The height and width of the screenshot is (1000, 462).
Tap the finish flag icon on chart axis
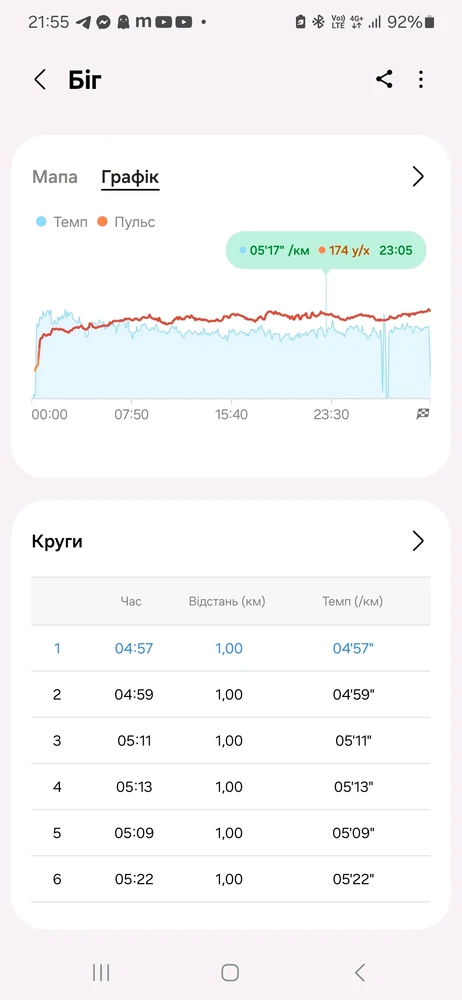pyautogui.click(x=422, y=414)
